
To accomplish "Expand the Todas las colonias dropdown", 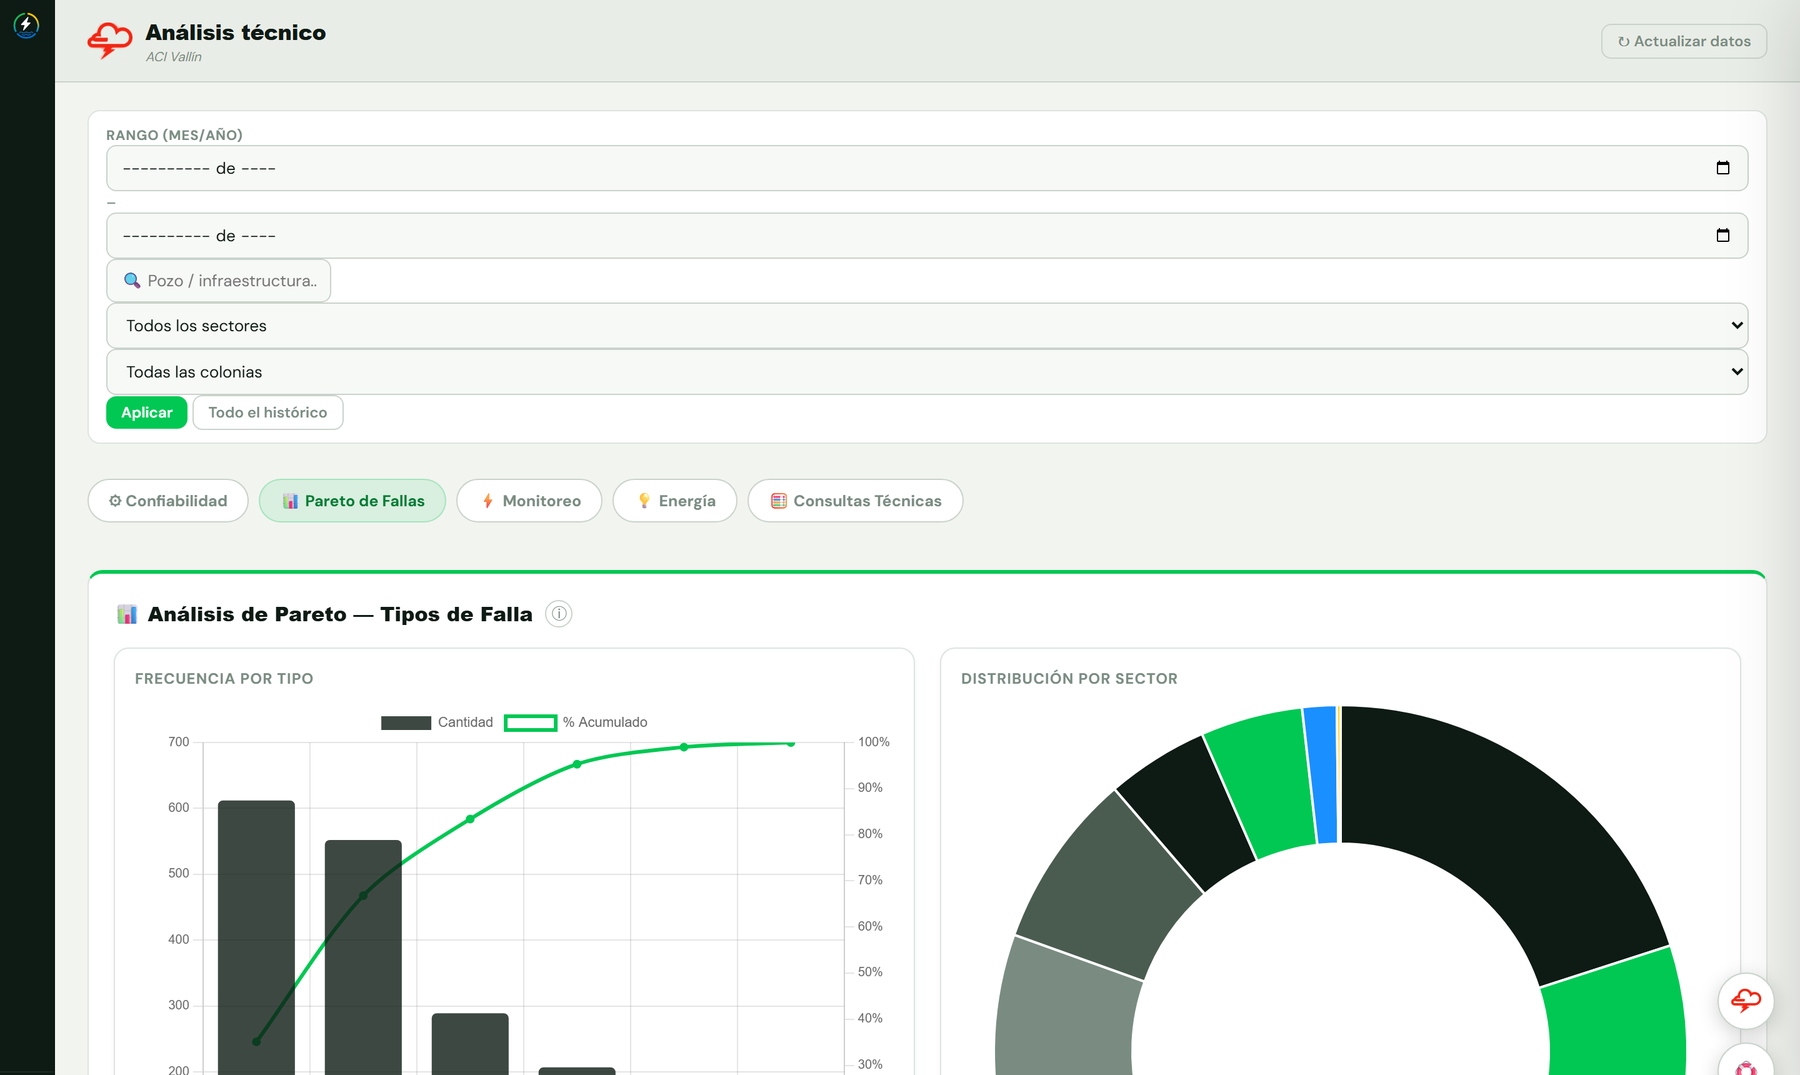I will (927, 372).
